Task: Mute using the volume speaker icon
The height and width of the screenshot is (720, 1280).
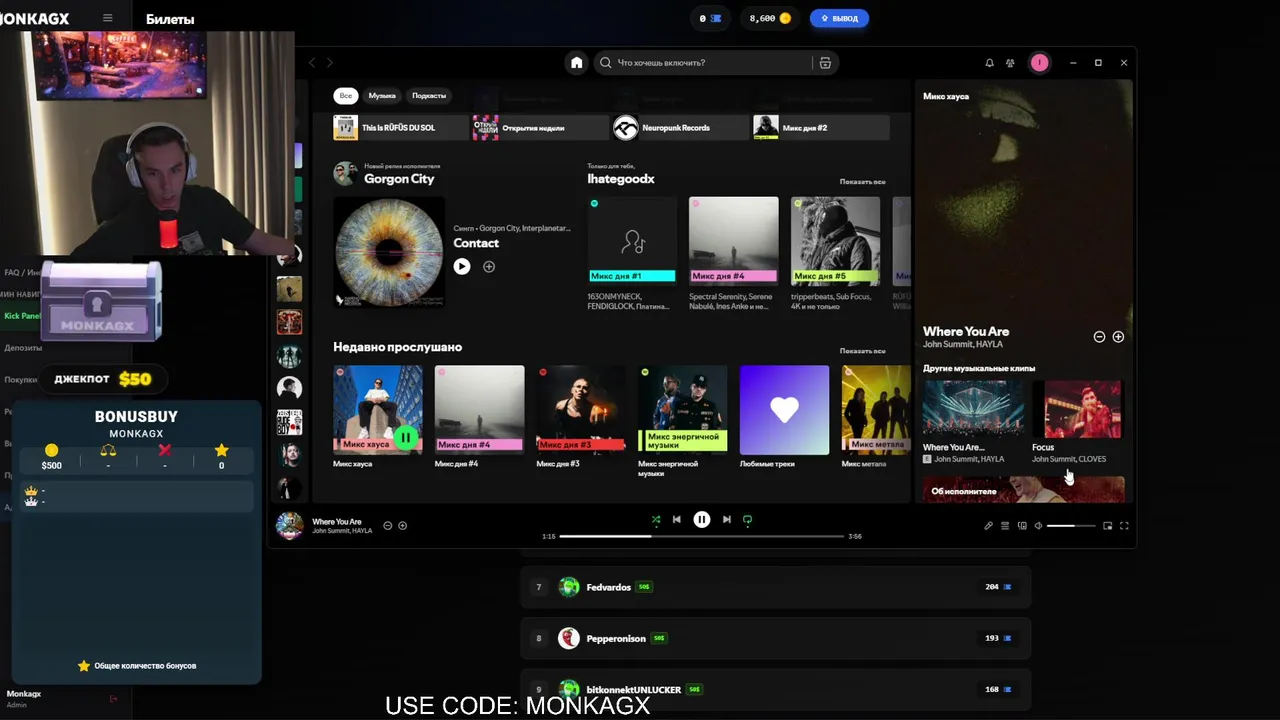Action: [1038, 525]
